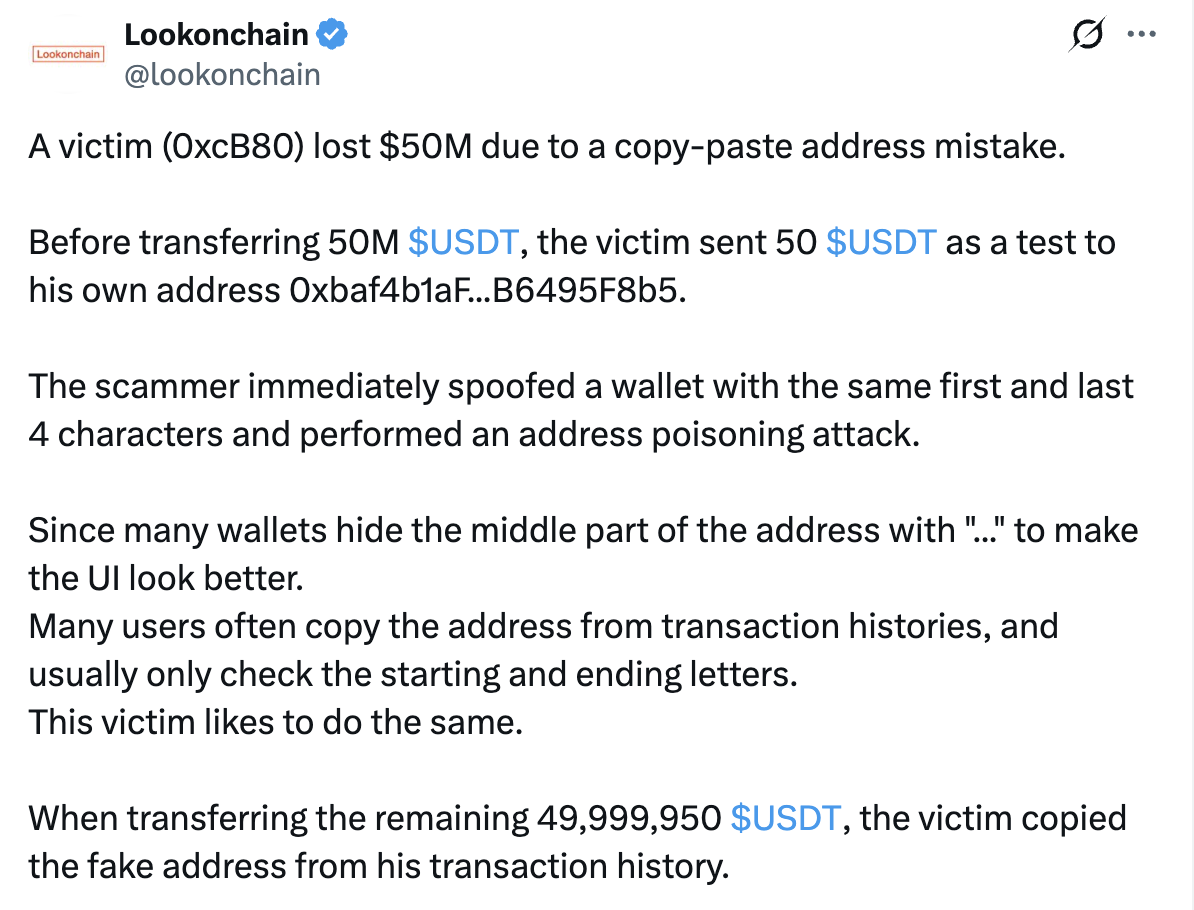Click the verified badge next to Lookonchain

330,34
